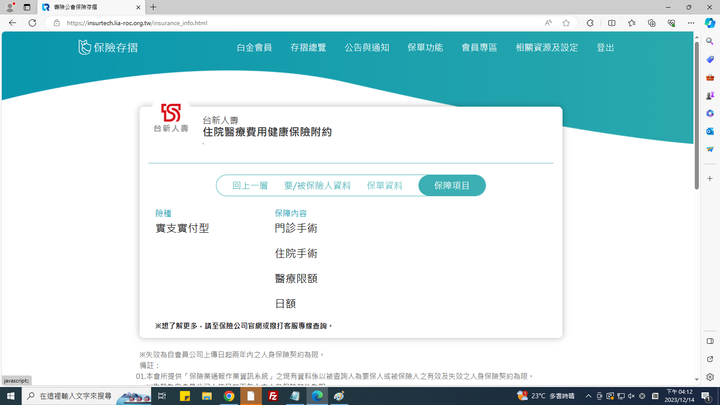Viewport: 720px width, 405px height.
Task: Open the Microsoft 365 sidebar icon
Action: pos(710,113)
